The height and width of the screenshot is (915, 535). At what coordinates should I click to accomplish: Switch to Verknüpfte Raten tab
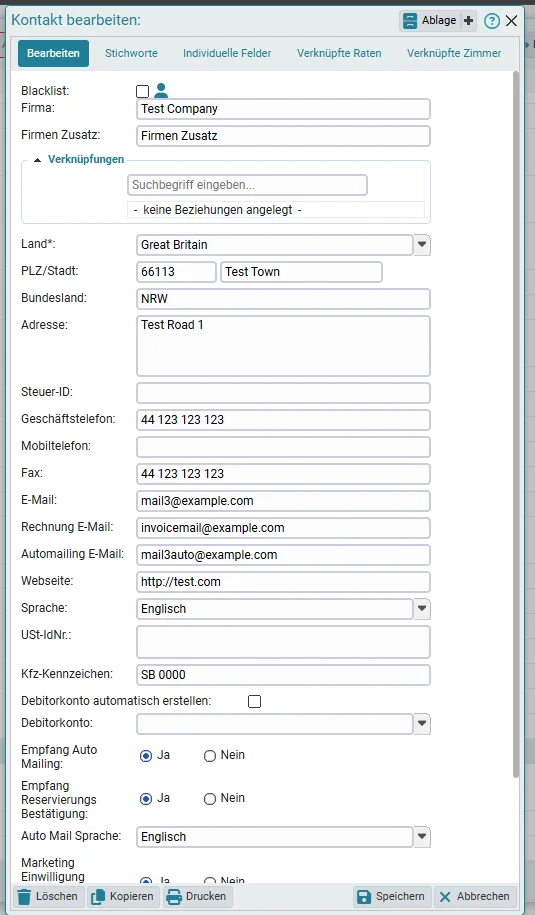click(339, 53)
